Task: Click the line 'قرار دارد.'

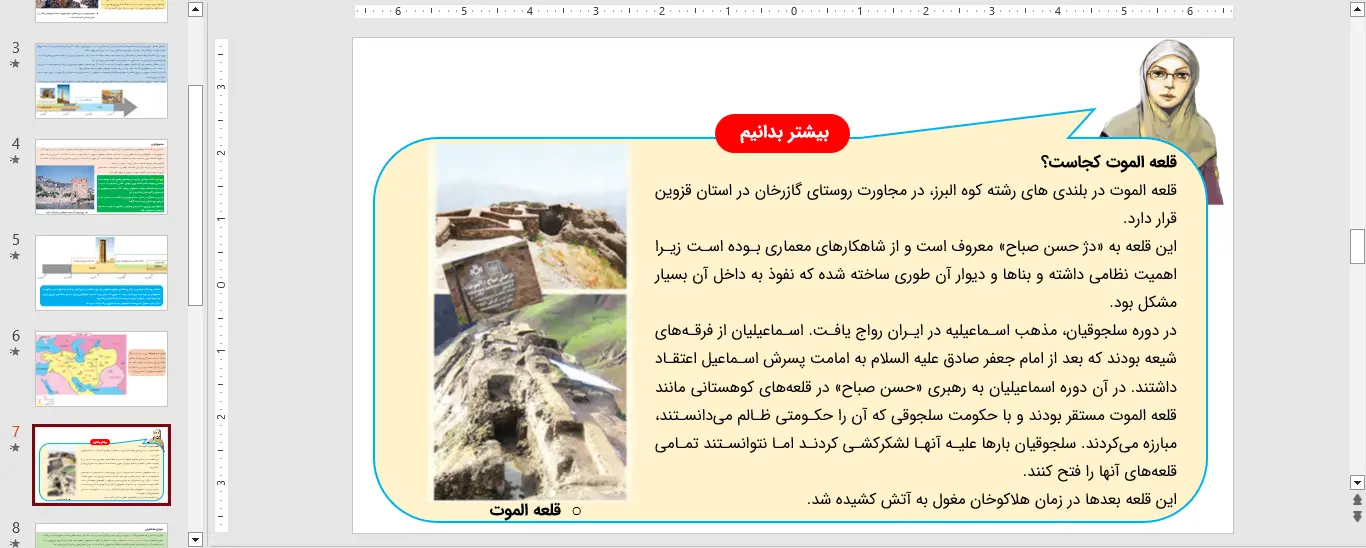Action: (x=1148, y=218)
